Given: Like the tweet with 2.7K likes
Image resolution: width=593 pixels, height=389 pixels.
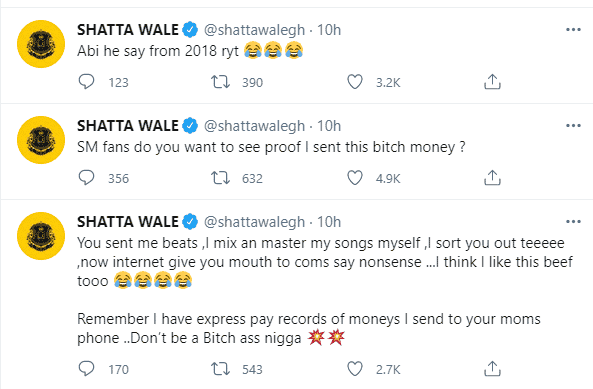Looking at the screenshot, I should (x=355, y=369).
